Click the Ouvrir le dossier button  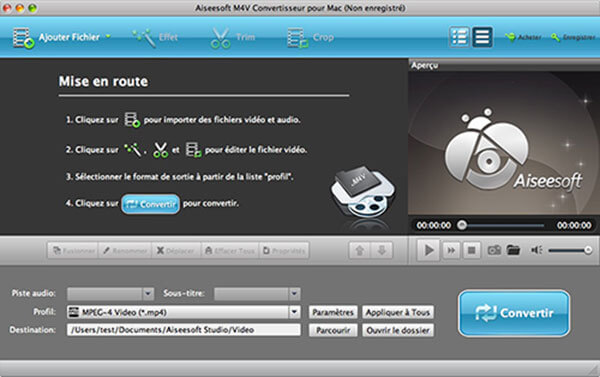click(398, 330)
